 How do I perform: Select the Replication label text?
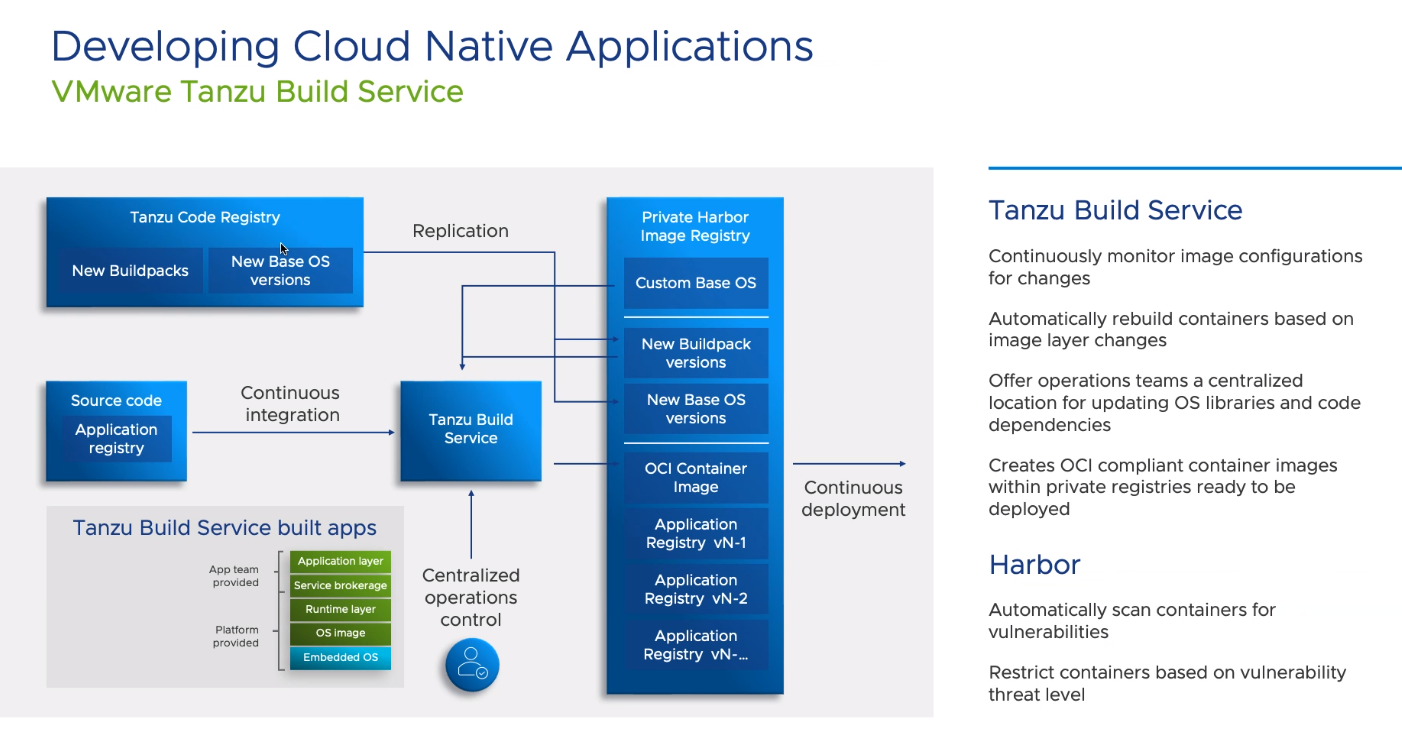click(460, 231)
